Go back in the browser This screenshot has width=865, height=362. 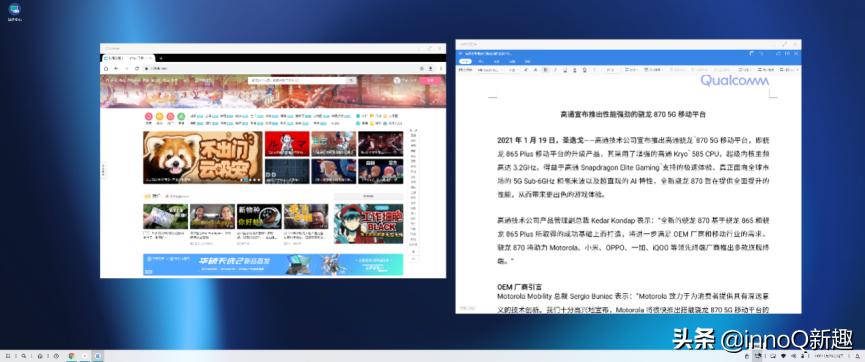pos(116,68)
